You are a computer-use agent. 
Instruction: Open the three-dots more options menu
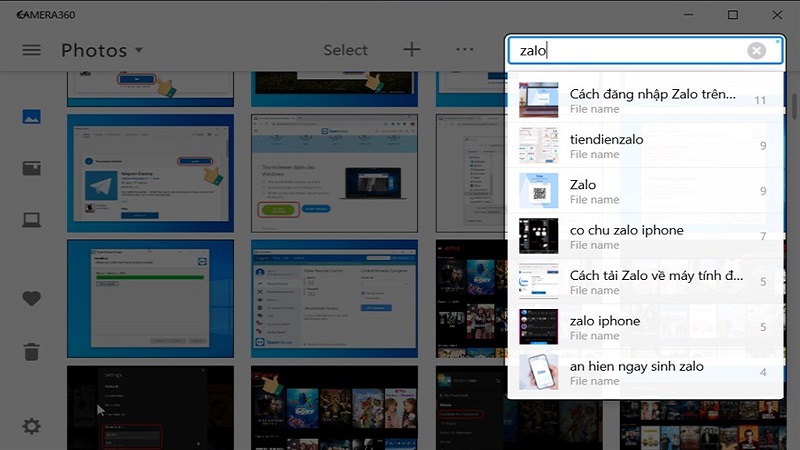click(x=465, y=50)
